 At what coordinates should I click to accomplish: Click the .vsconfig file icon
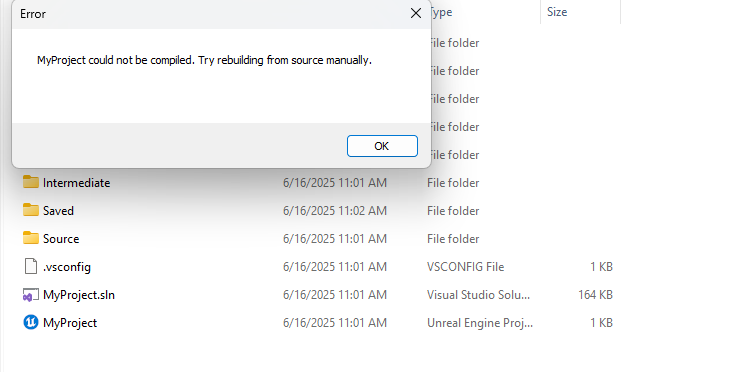point(31,266)
